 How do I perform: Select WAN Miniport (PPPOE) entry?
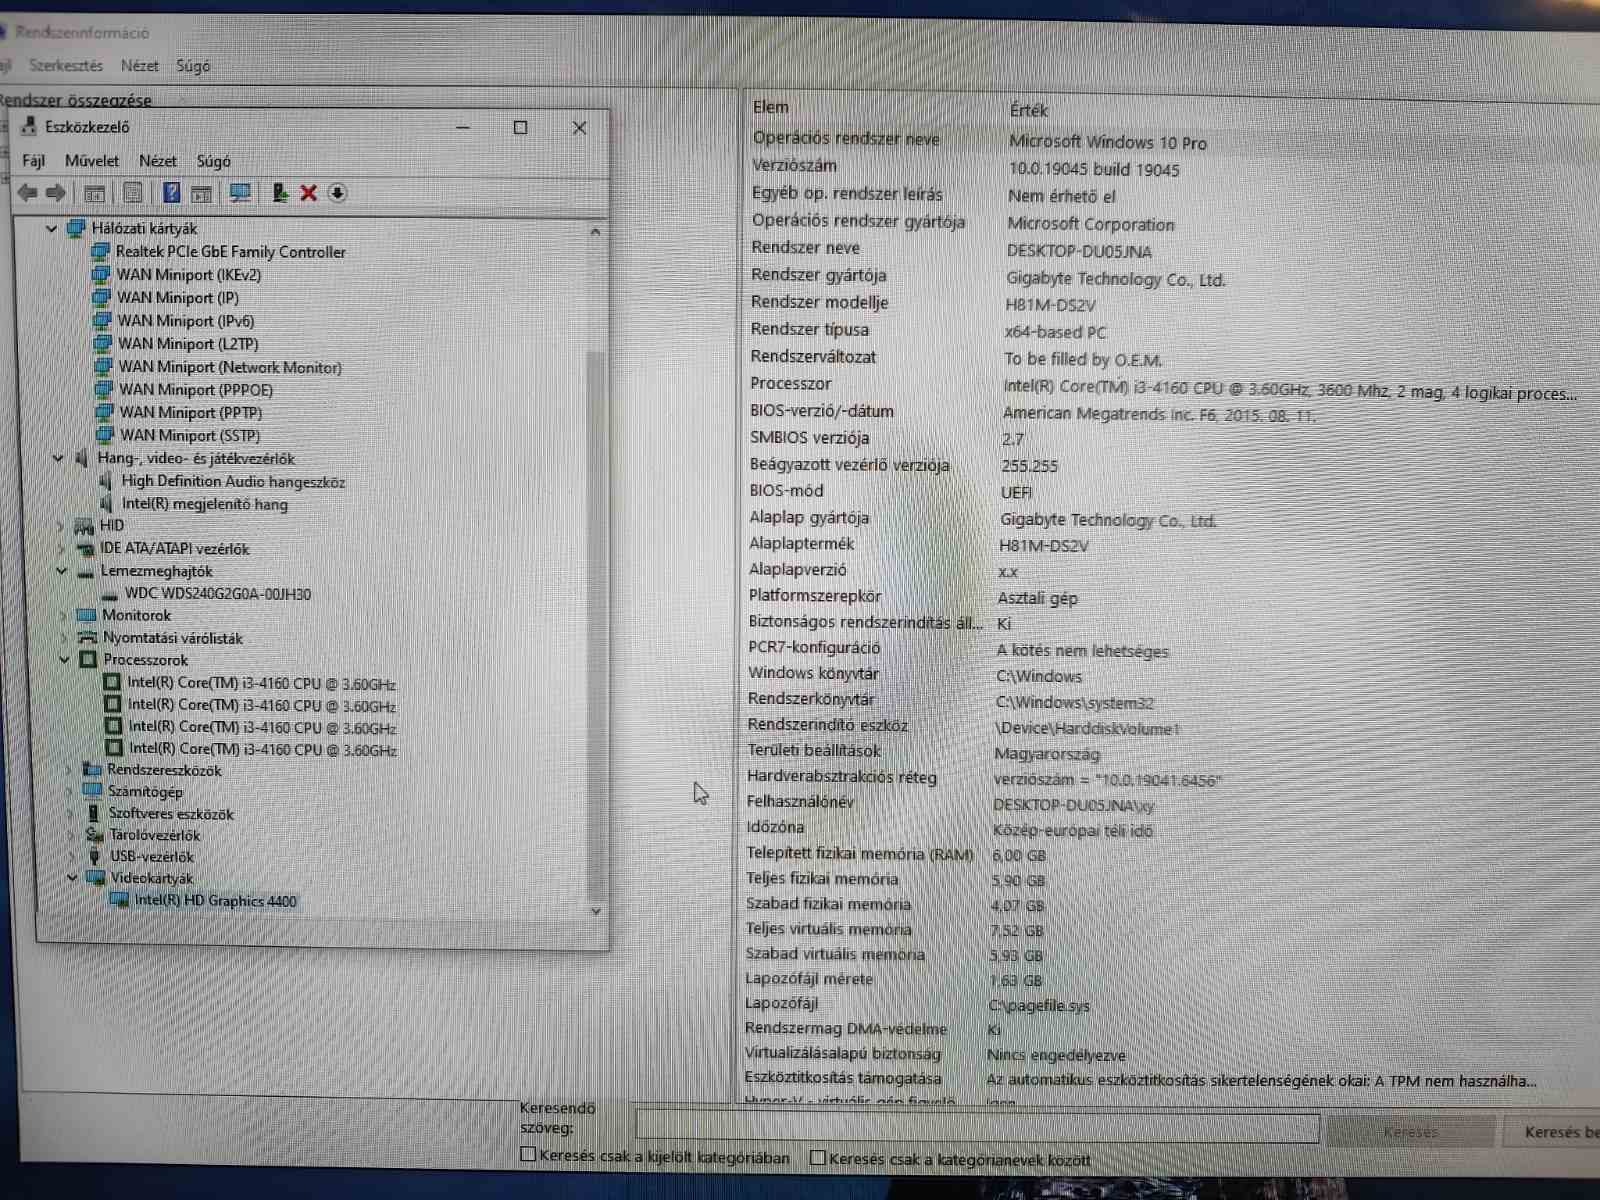click(196, 390)
